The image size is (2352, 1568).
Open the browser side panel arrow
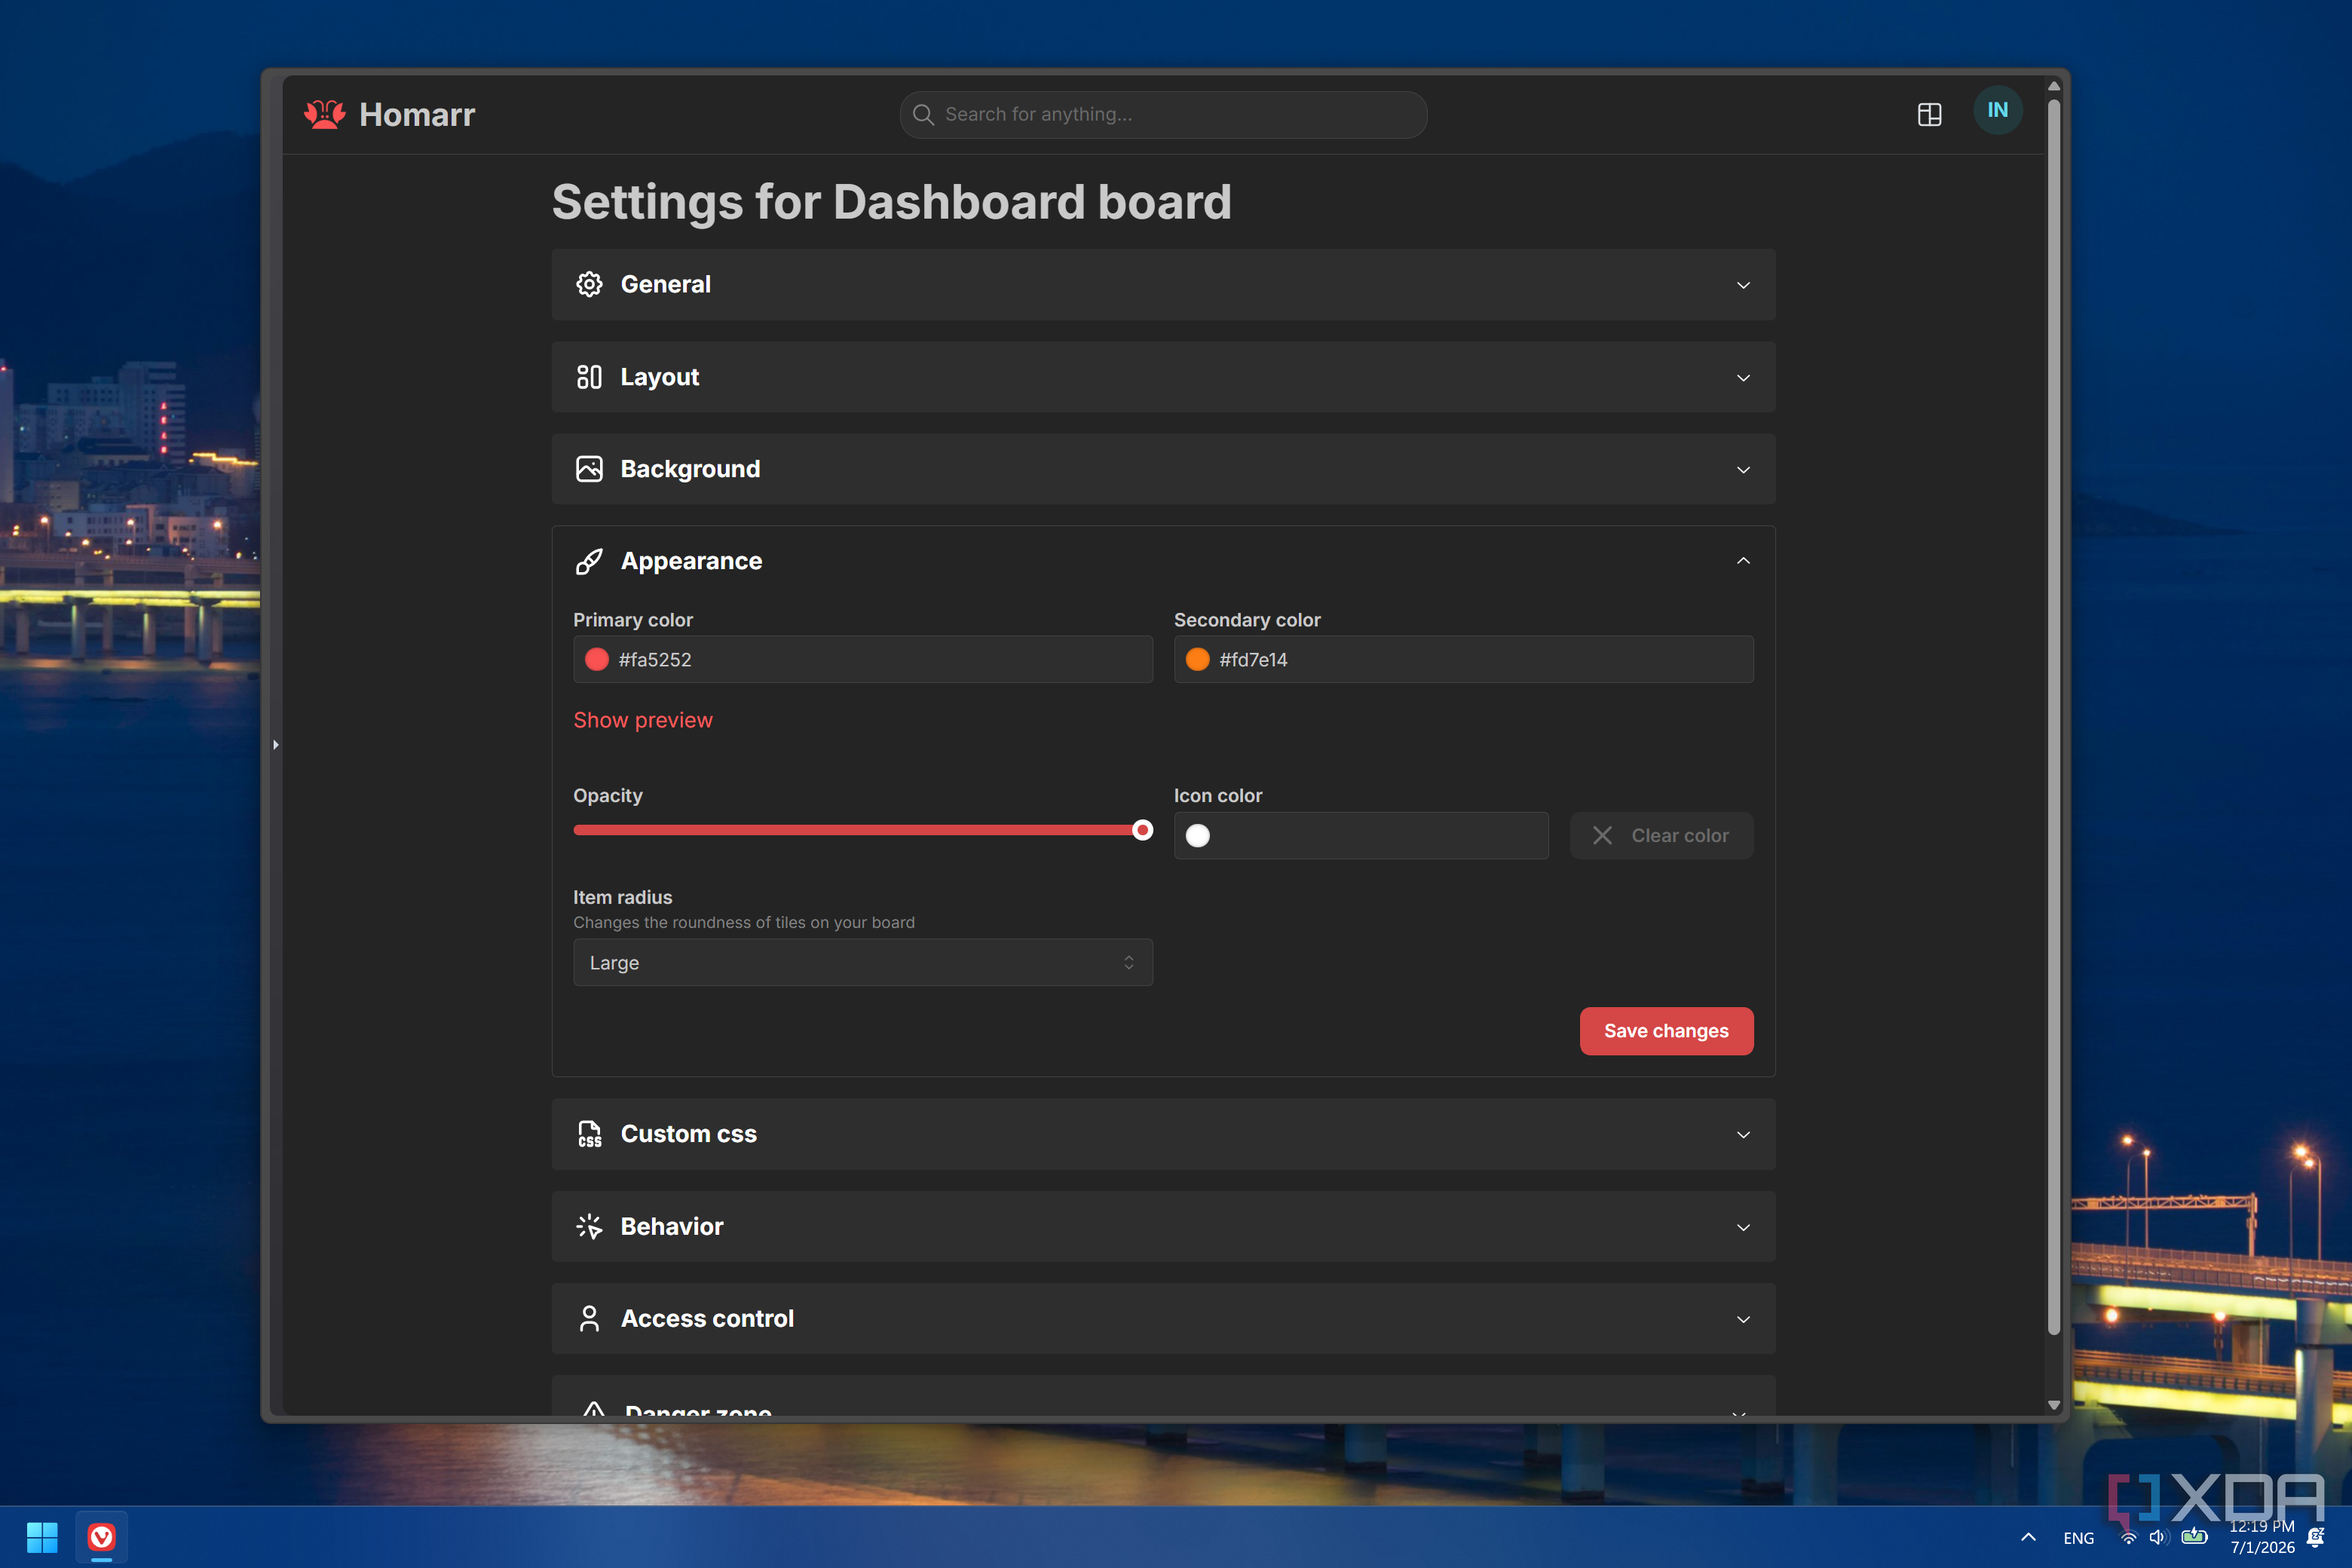pos(276,744)
